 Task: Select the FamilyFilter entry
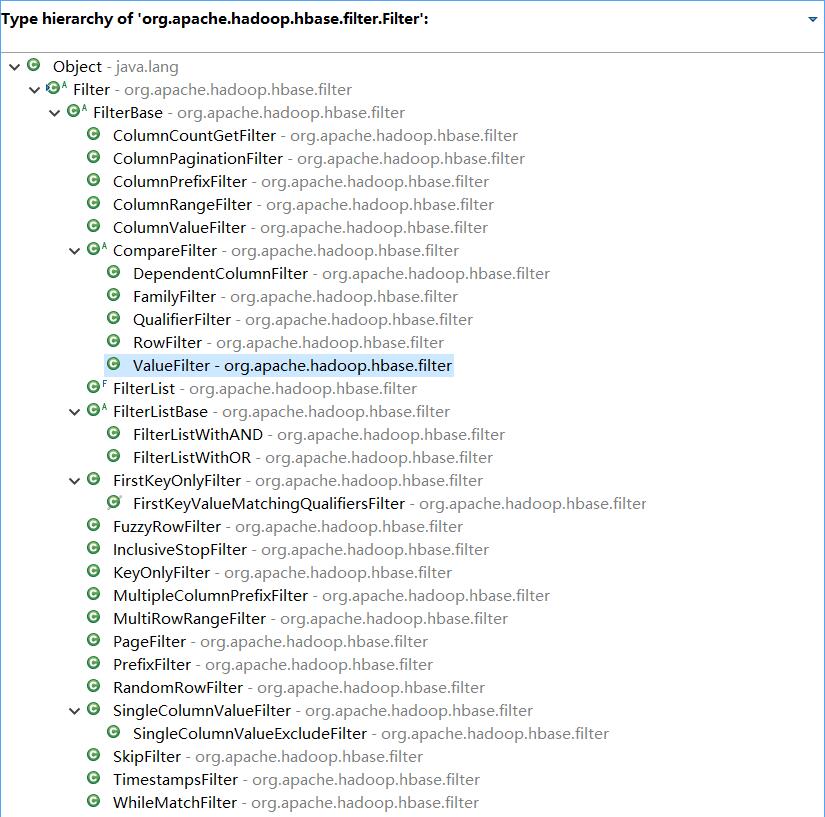[x=295, y=297]
